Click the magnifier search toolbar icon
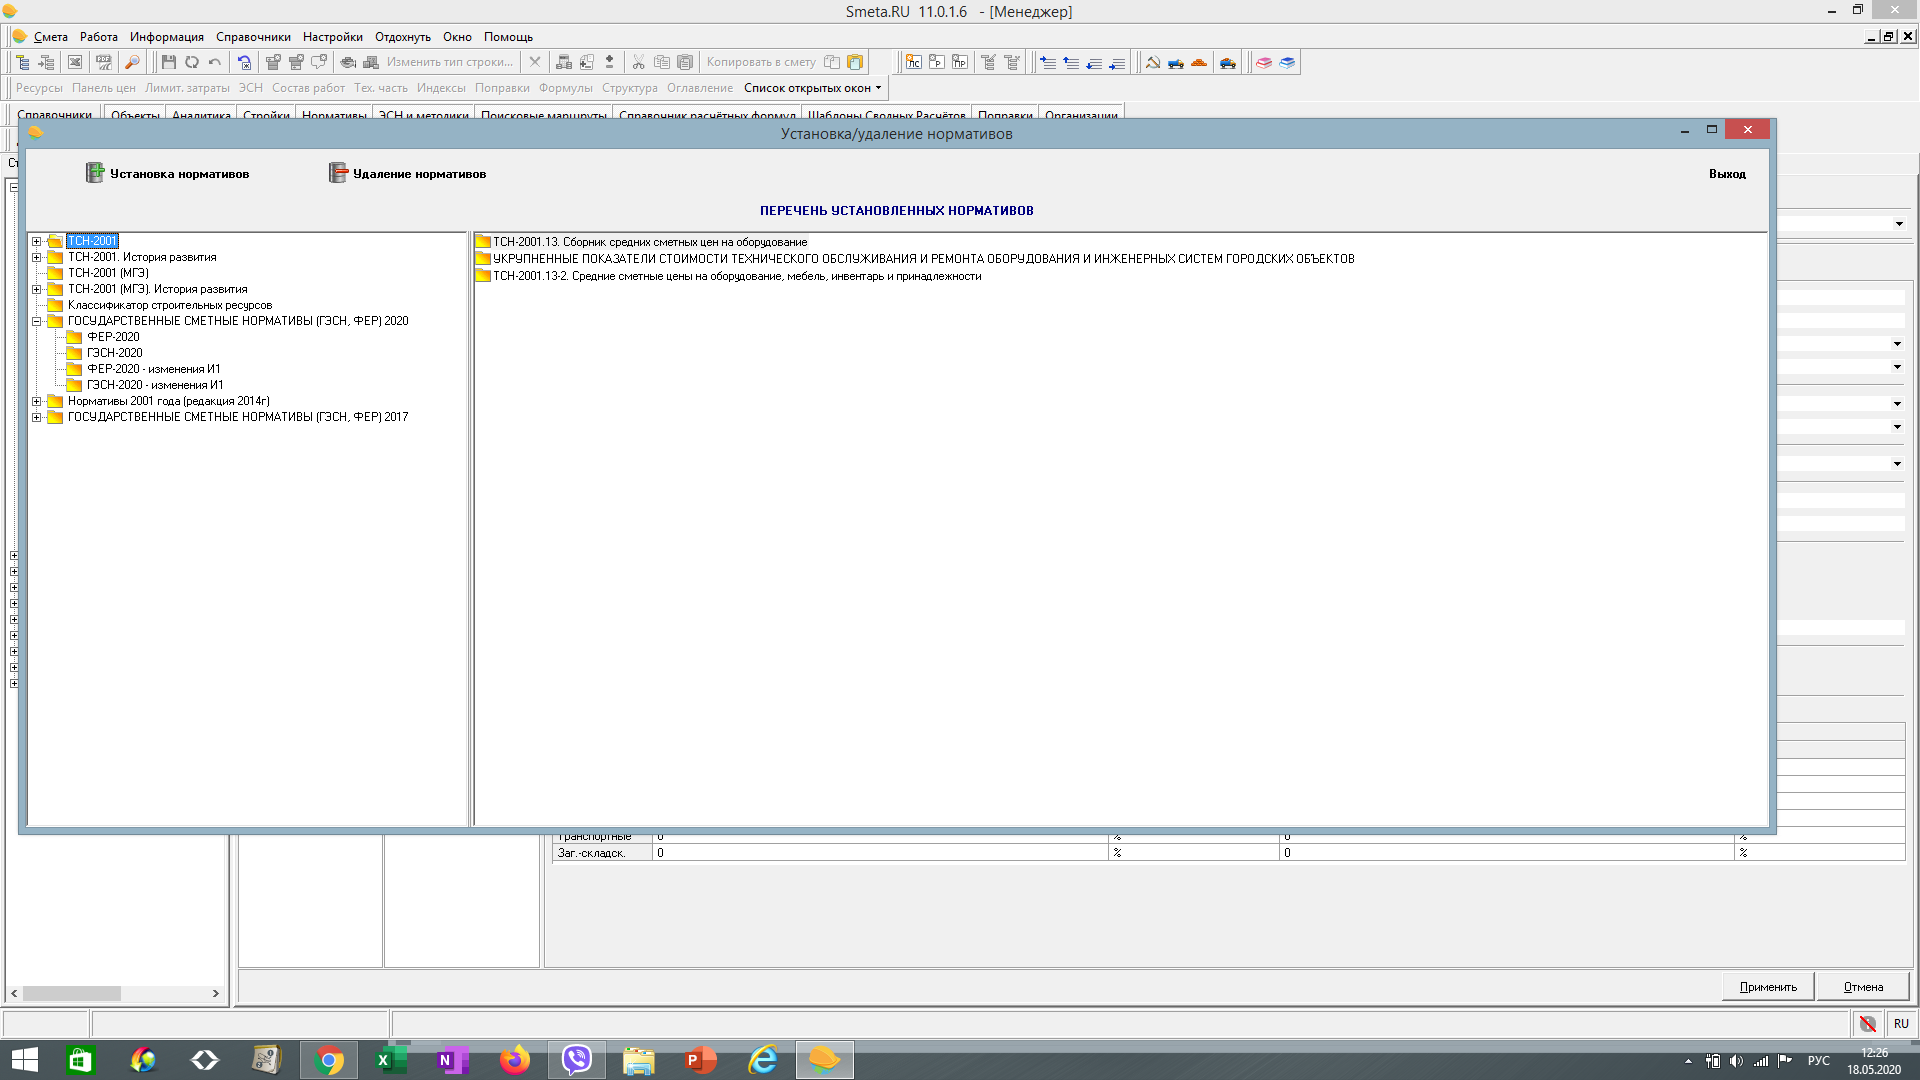1920x1080 pixels. click(x=132, y=62)
